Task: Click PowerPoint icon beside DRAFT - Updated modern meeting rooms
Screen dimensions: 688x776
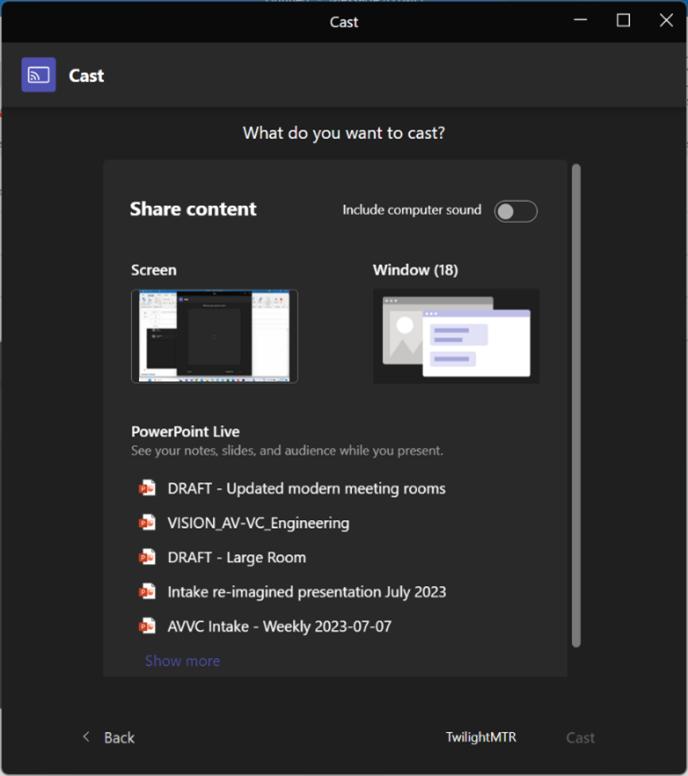Action: 148,489
